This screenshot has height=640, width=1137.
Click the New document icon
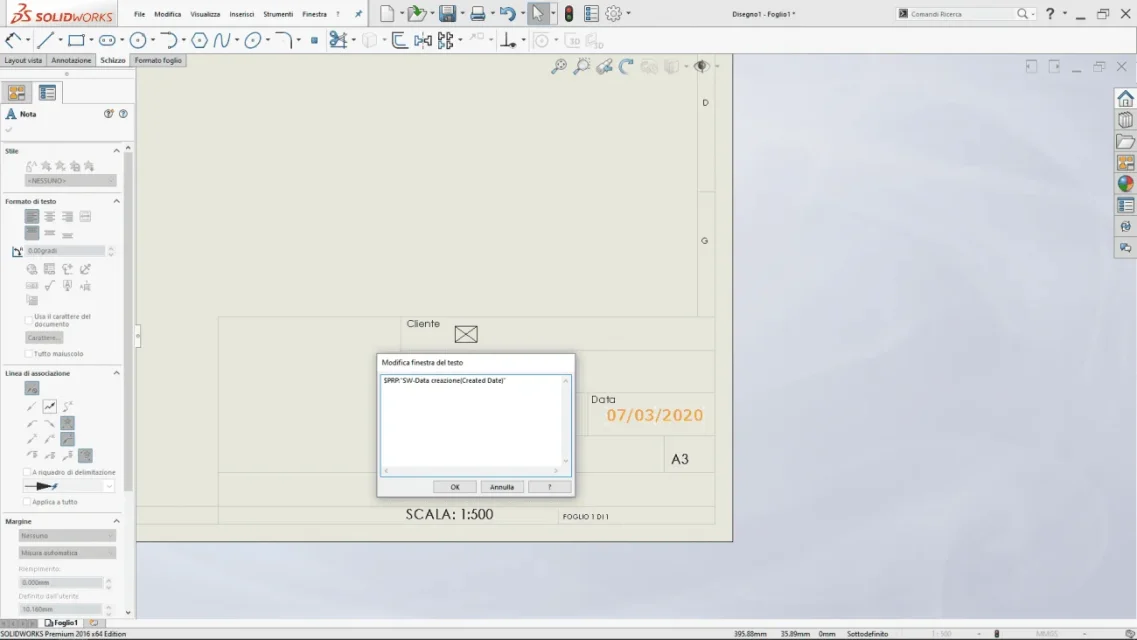[x=387, y=13]
